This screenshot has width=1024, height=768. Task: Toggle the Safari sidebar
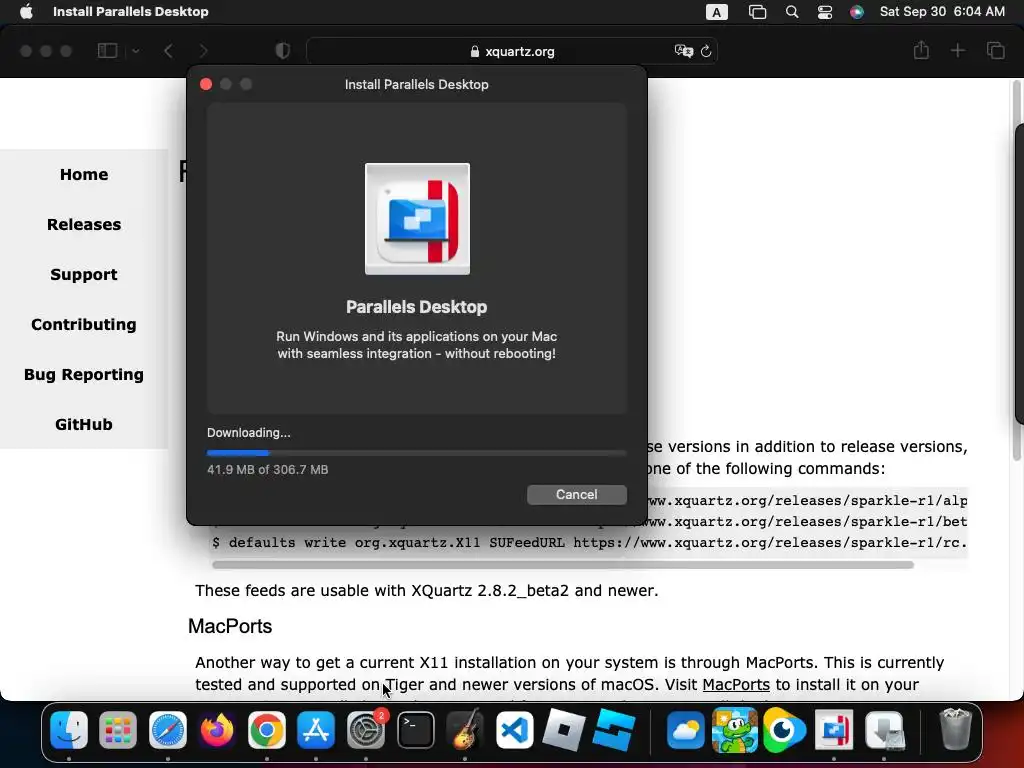107,51
